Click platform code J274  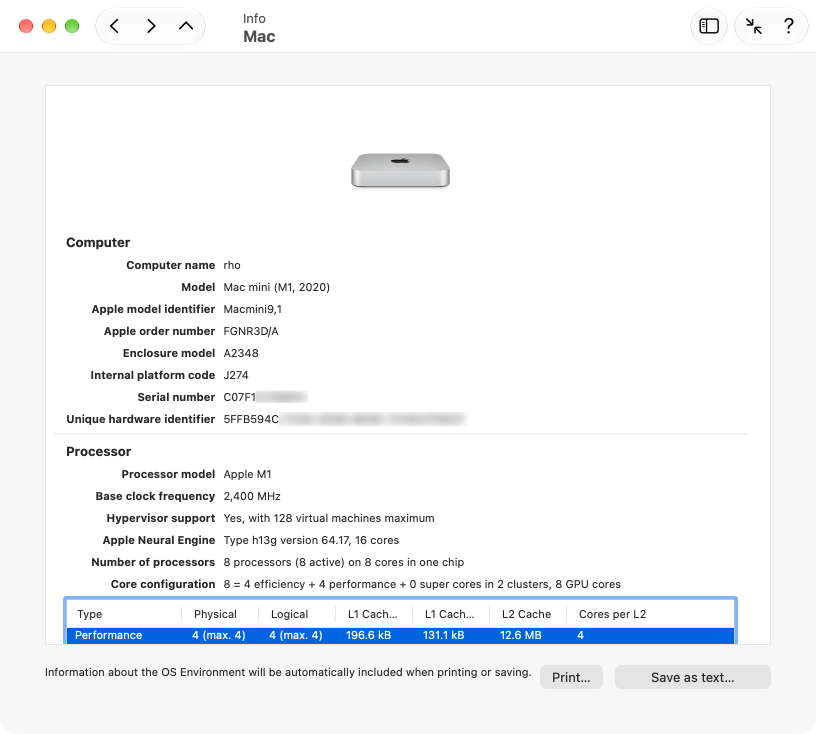pos(236,375)
